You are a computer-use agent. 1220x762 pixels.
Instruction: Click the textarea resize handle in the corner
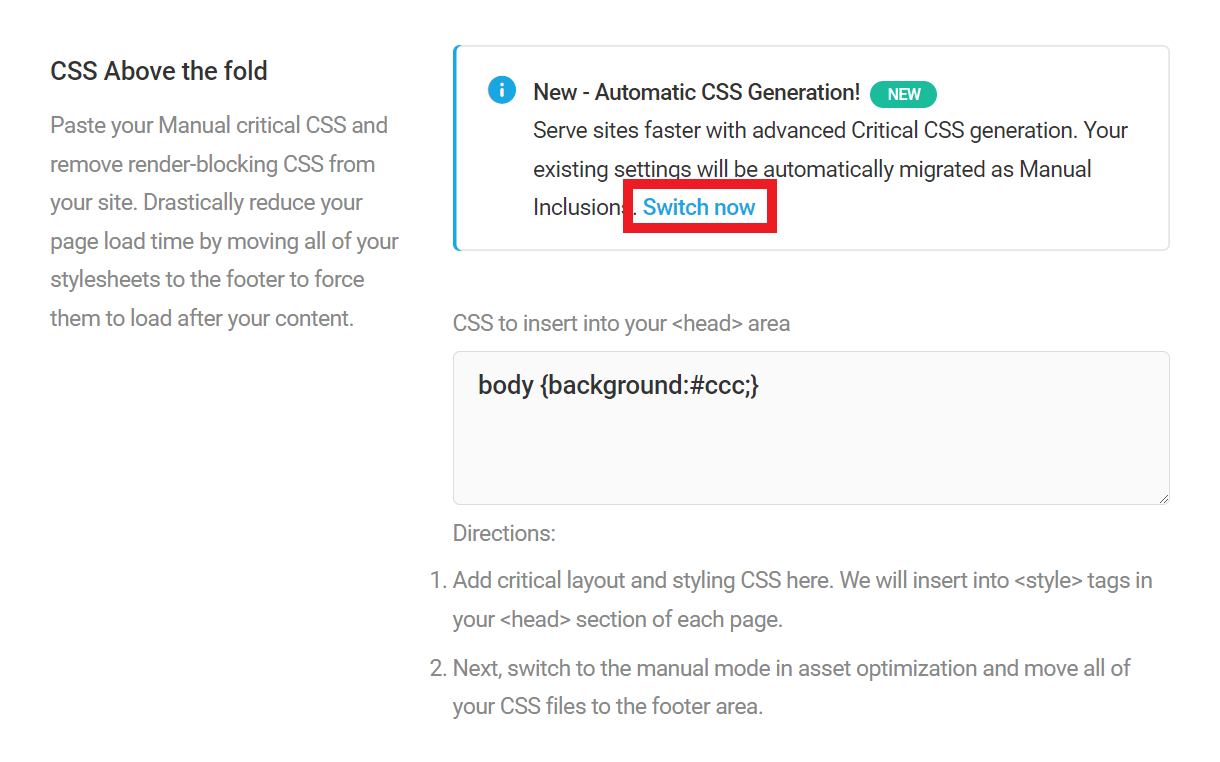1163,497
